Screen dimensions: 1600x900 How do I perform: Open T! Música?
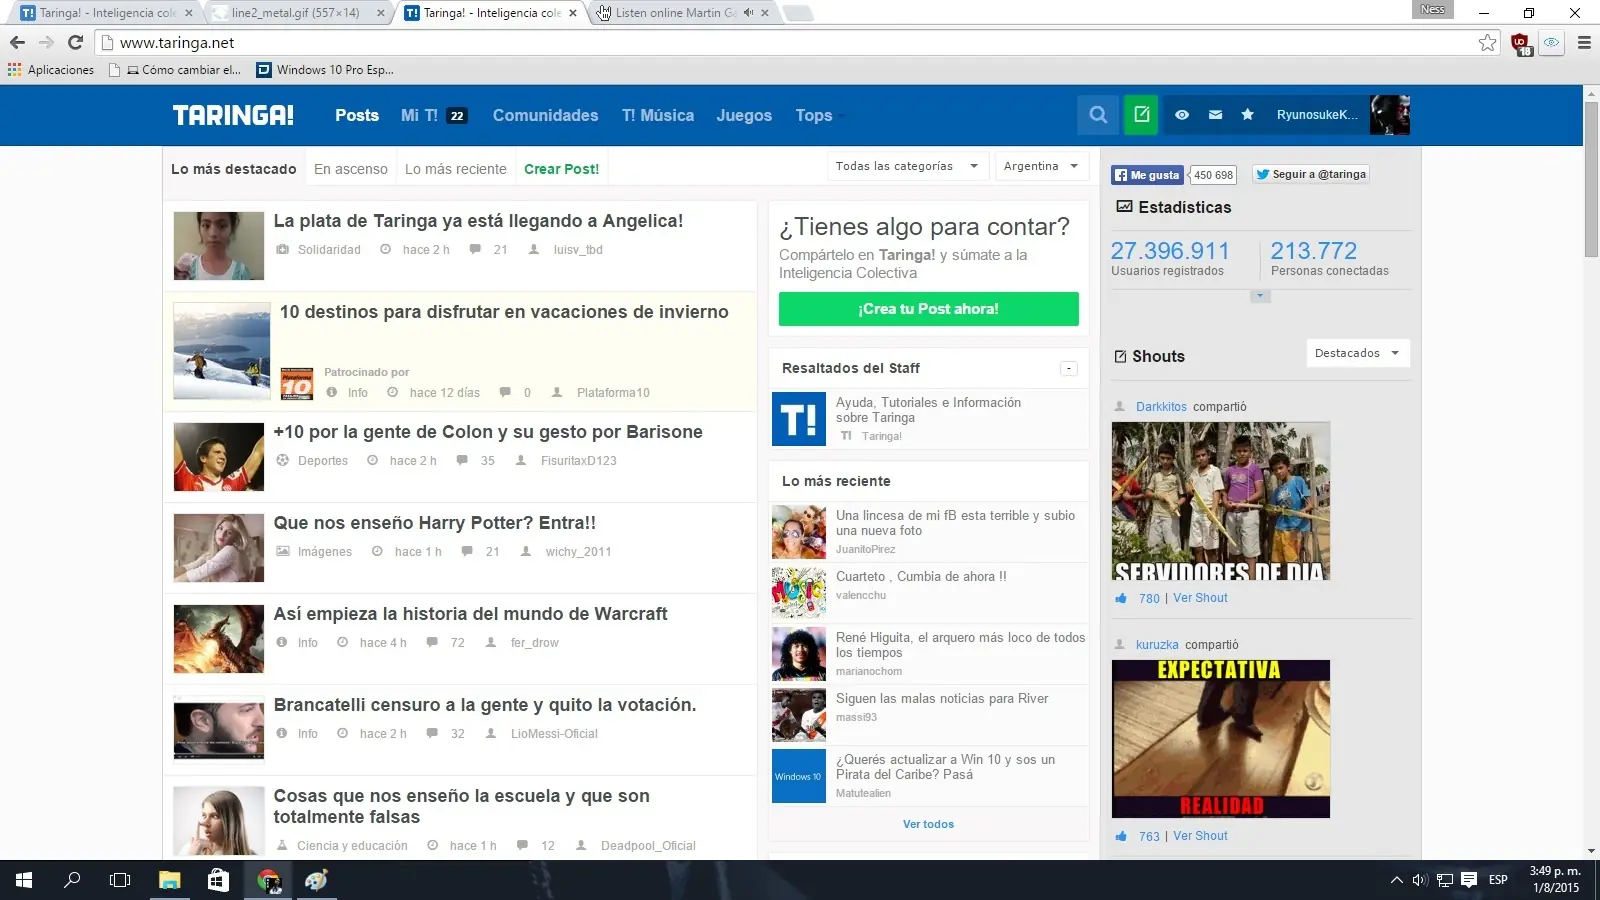[x=658, y=115]
